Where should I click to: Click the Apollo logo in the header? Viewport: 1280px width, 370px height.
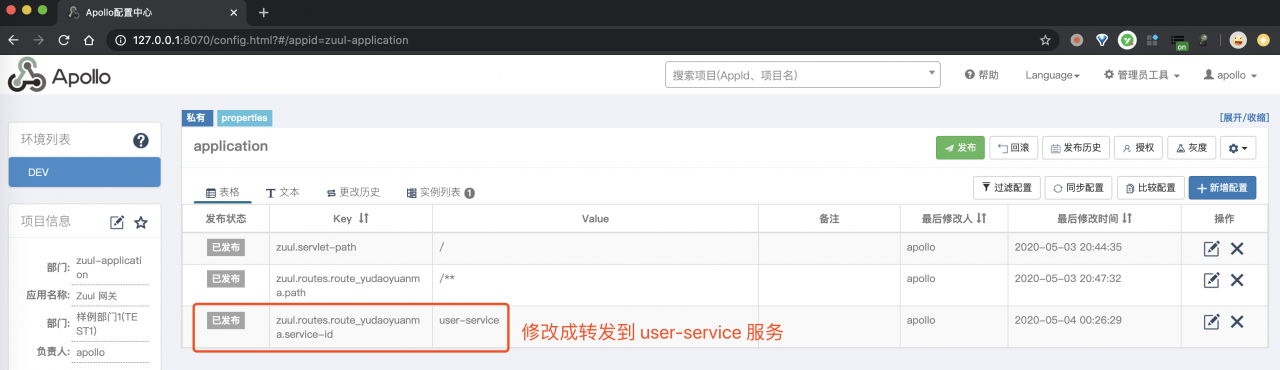(60, 76)
